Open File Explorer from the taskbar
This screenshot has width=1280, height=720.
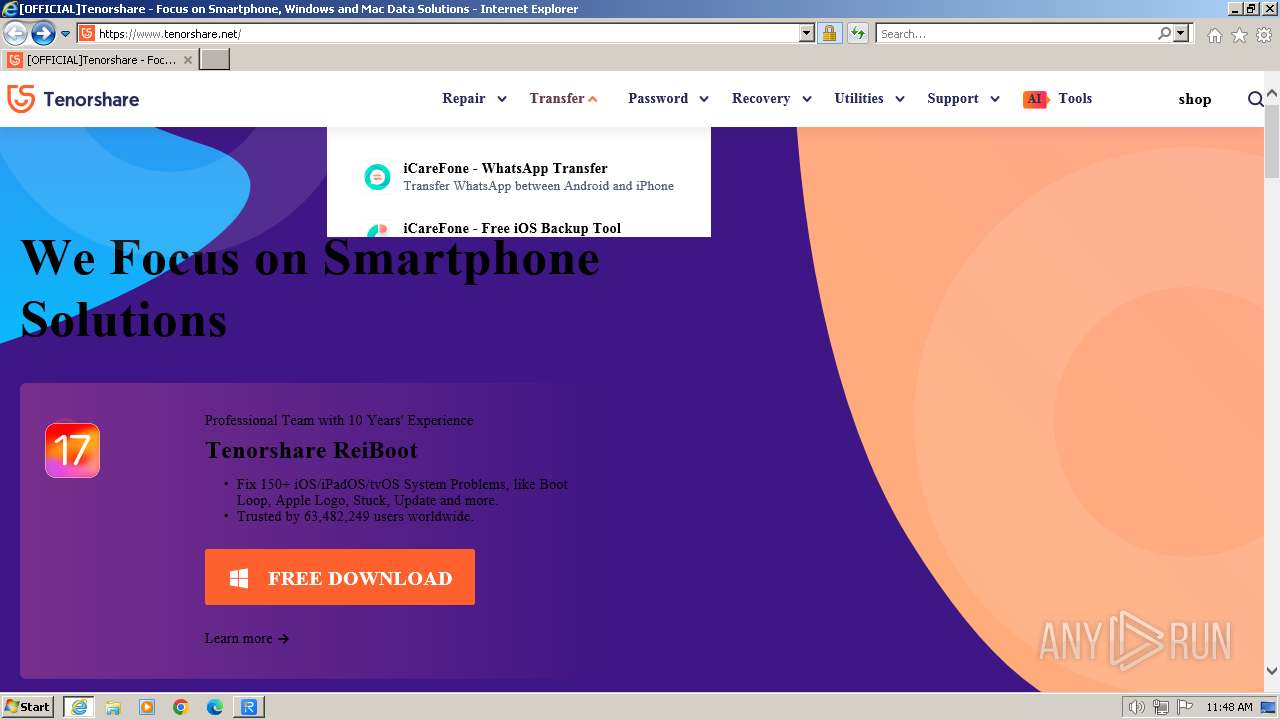click(x=113, y=707)
